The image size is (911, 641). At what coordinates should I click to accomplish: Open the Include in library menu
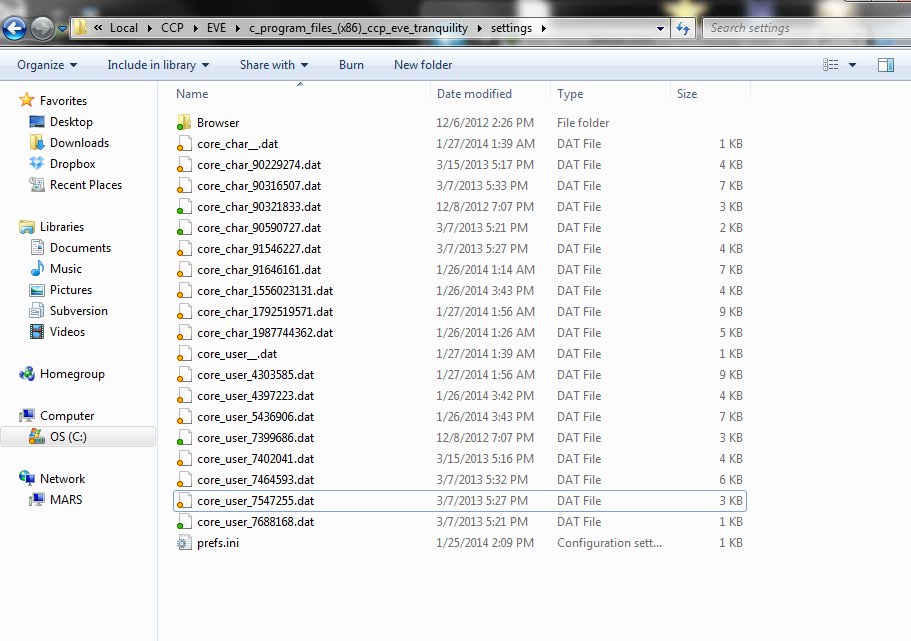click(x=158, y=65)
